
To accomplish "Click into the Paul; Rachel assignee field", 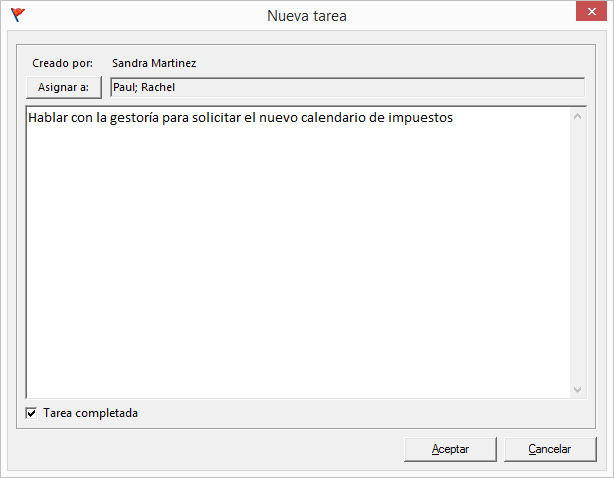I will (347, 87).
